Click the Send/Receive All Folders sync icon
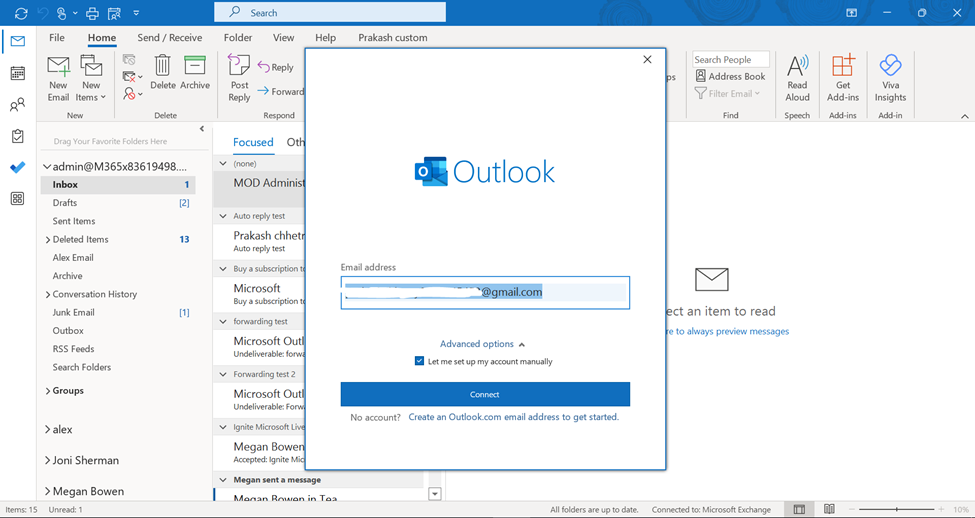 [x=21, y=12]
